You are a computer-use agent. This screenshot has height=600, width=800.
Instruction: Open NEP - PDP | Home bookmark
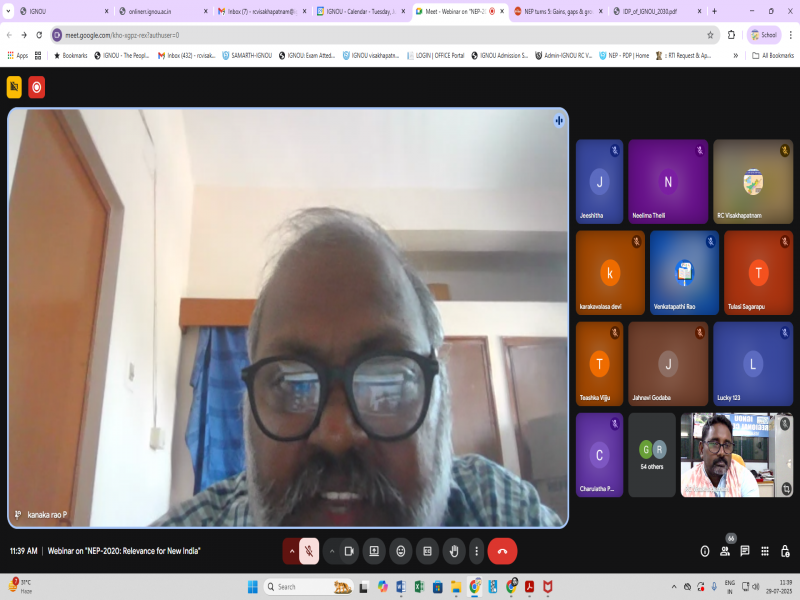point(624,56)
